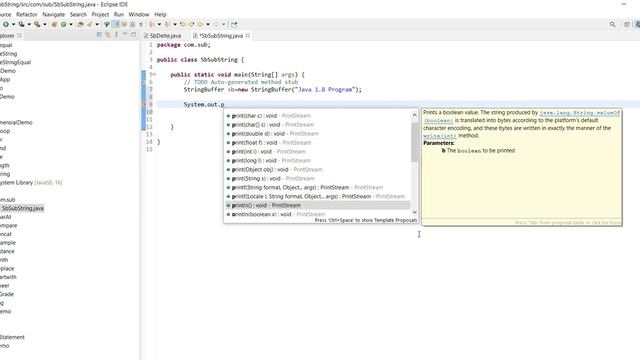Select print(double d) proposal

pyautogui.click(x=318, y=134)
